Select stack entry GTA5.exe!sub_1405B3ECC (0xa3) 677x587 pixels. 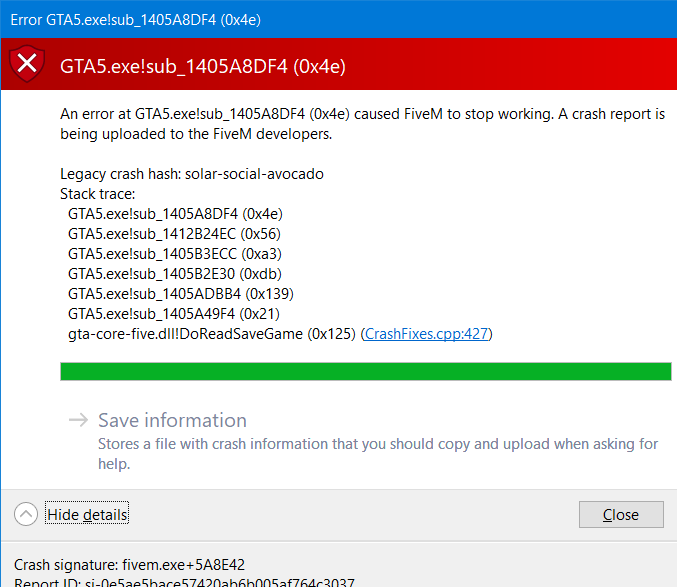(175, 254)
